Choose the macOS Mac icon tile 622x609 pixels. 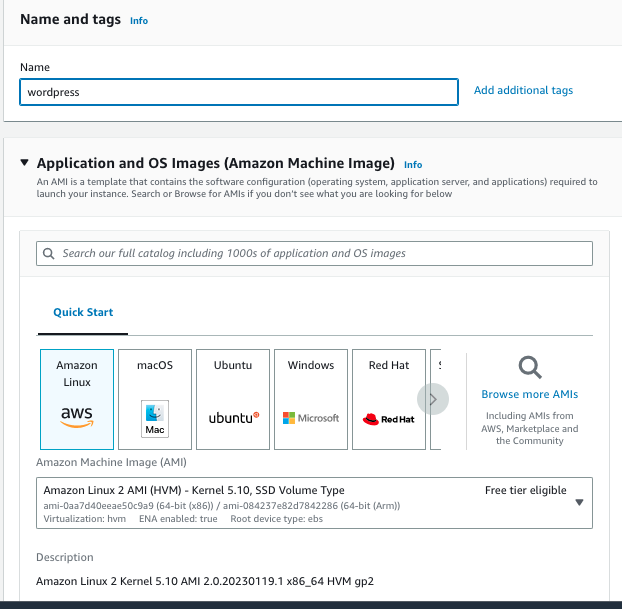point(155,399)
